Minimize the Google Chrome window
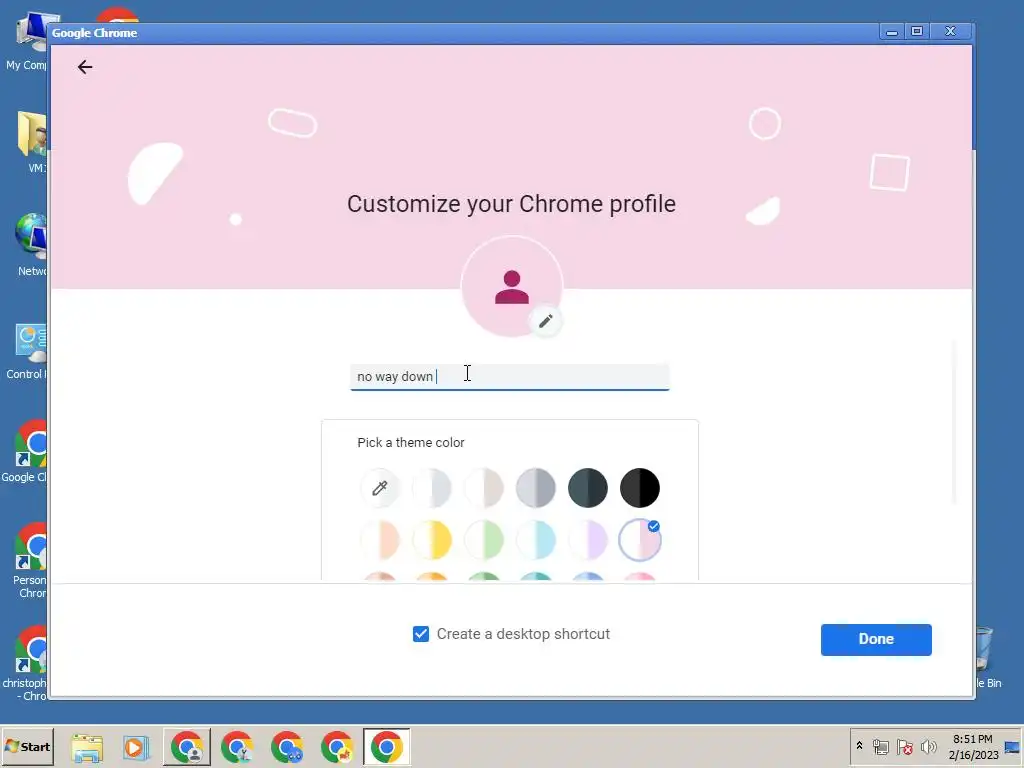The width and height of the screenshot is (1024, 768). pos(891,31)
